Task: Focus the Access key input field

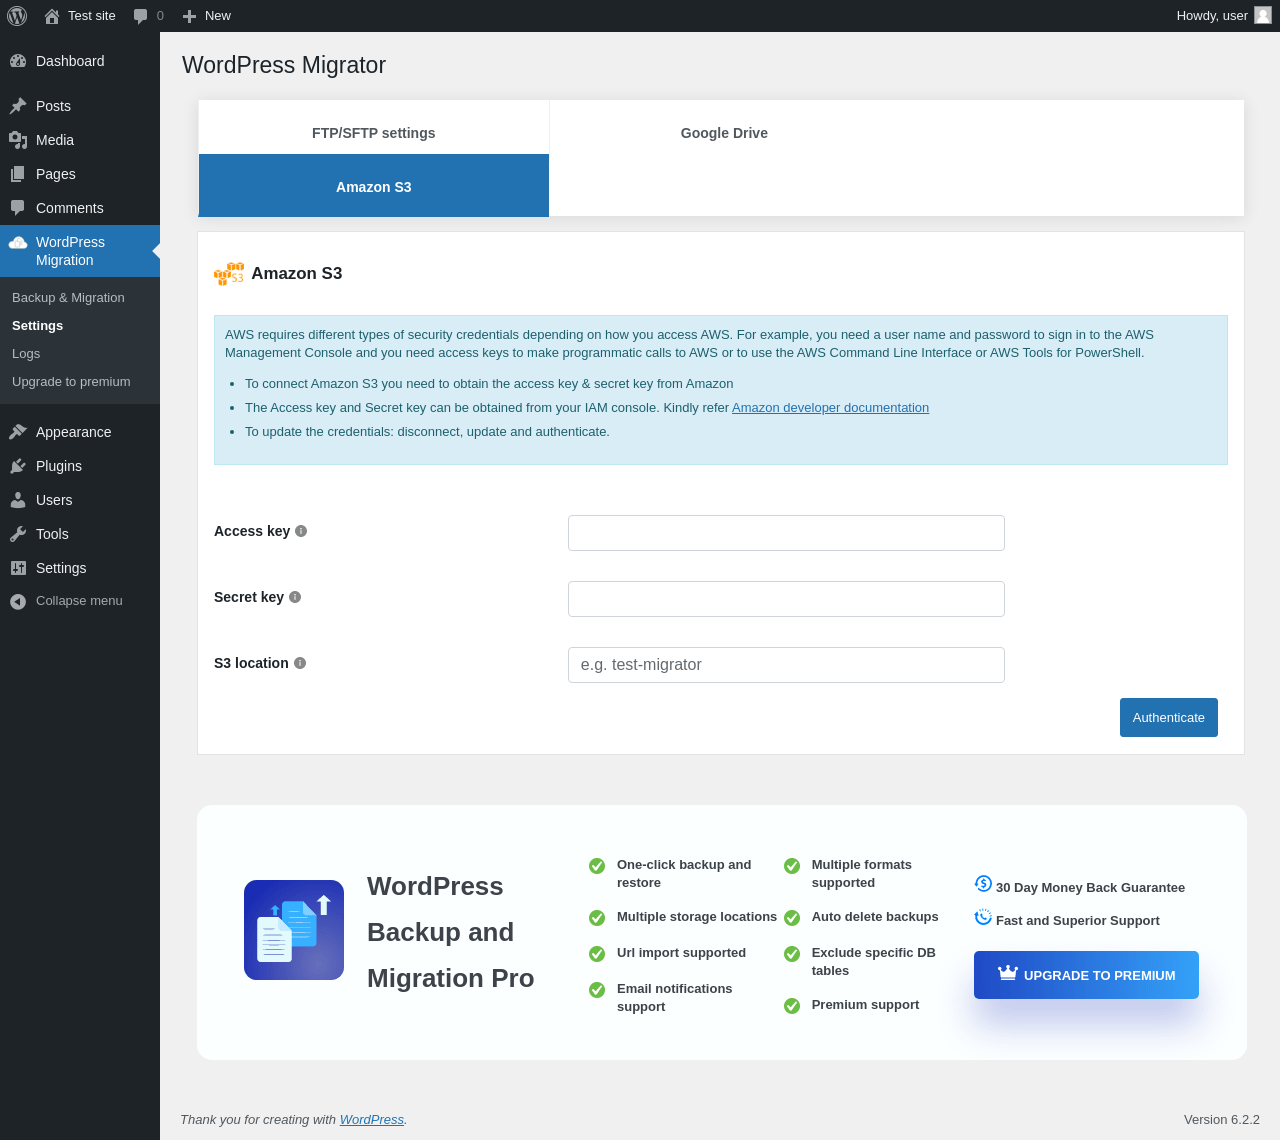Action: [x=786, y=533]
